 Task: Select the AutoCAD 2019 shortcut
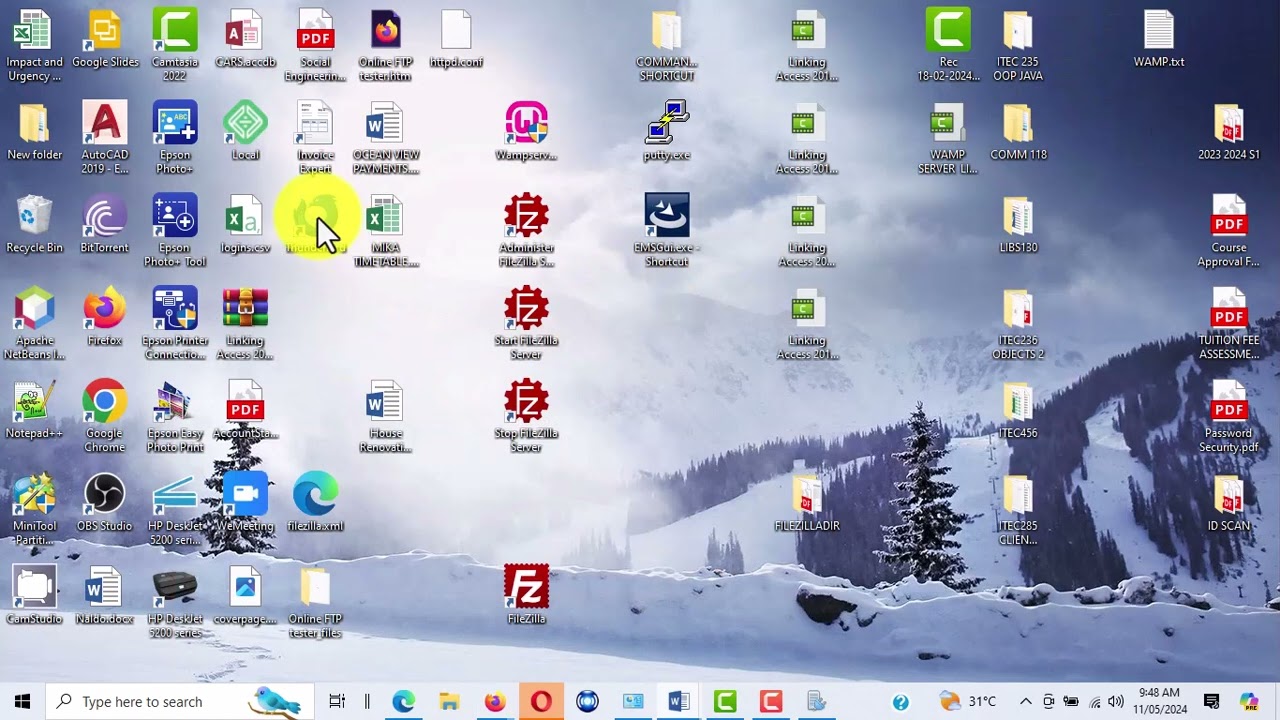(105, 138)
